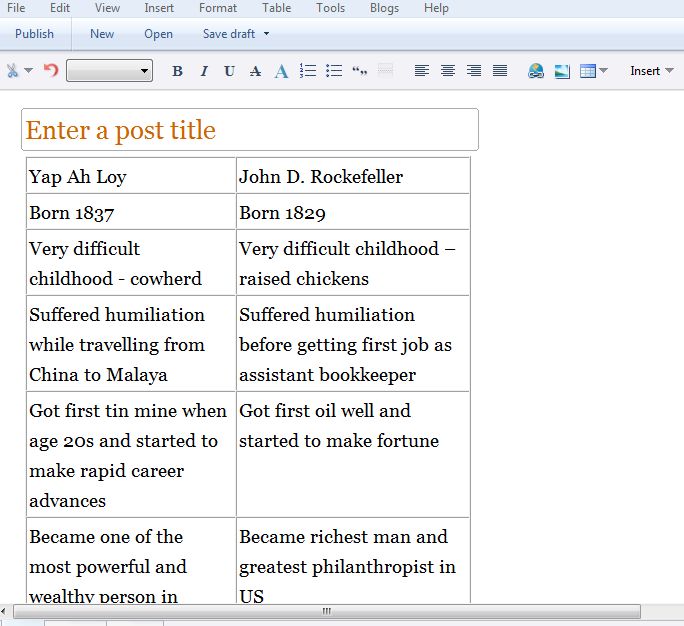Image resolution: width=684 pixels, height=626 pixels.
Task: Open the File menu
Action: pyautogui.click(x=16, y=8)
